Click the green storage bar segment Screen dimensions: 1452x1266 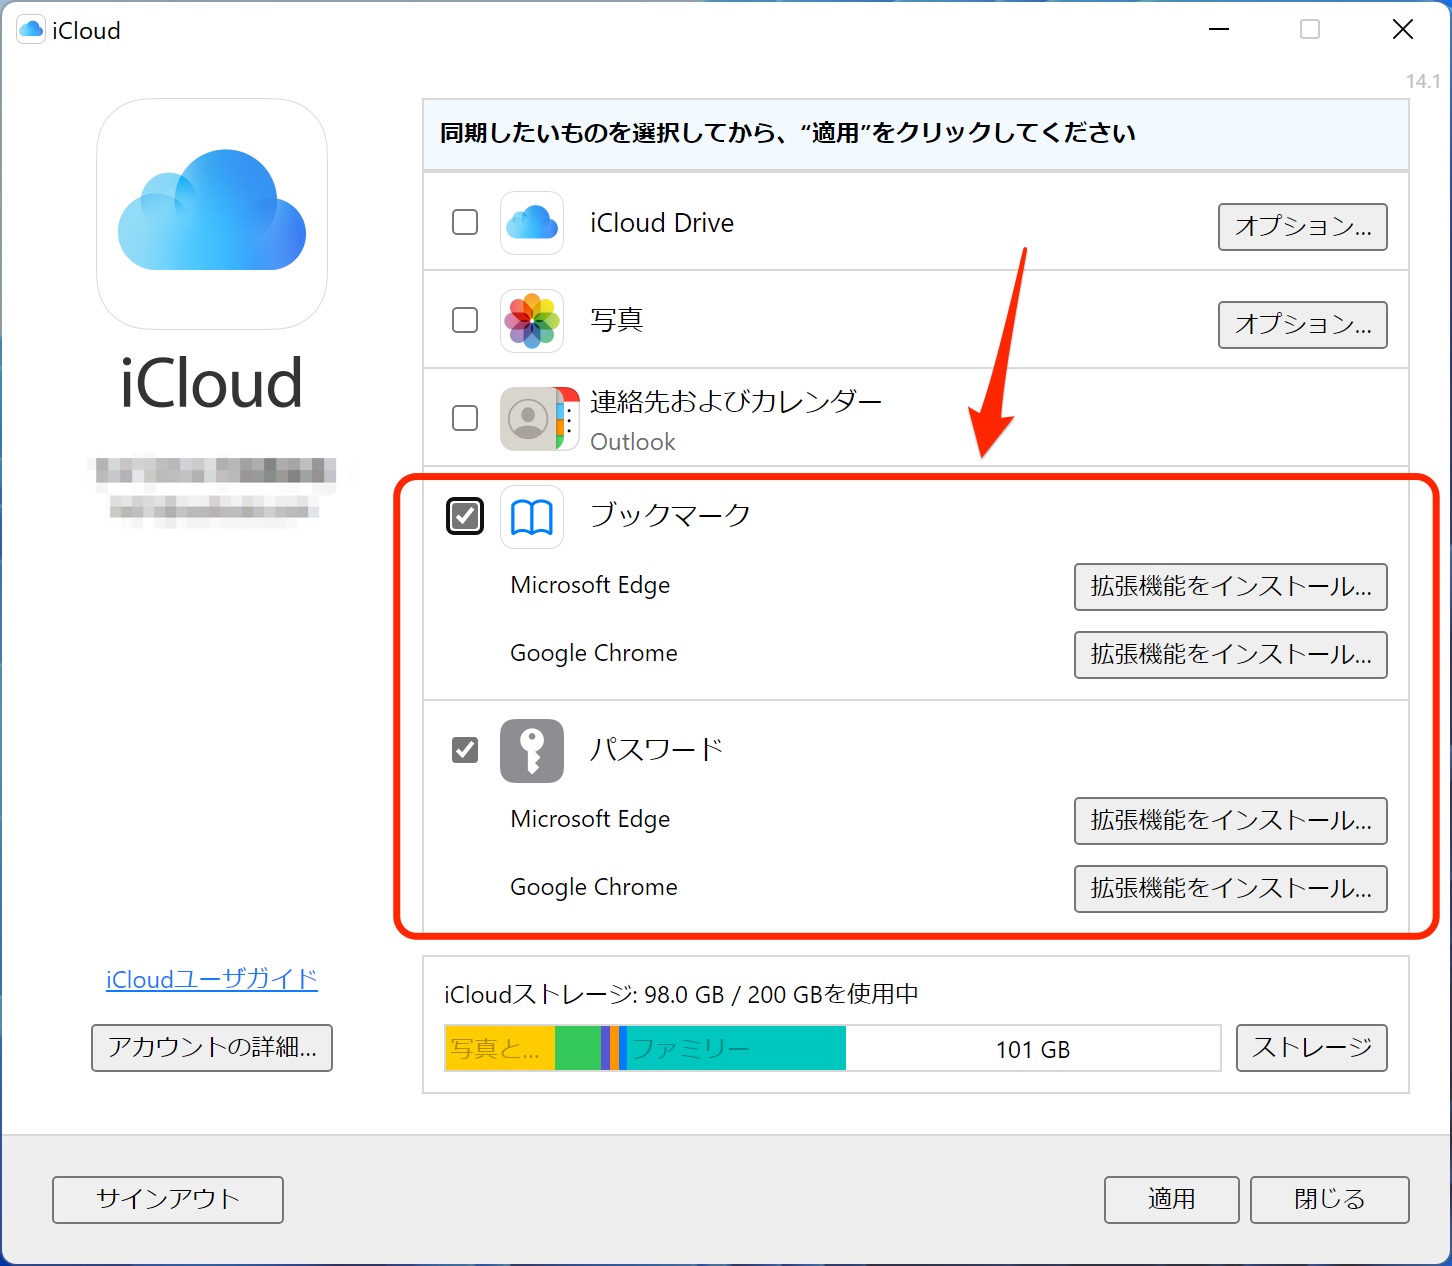click(x=578, y=1048)
